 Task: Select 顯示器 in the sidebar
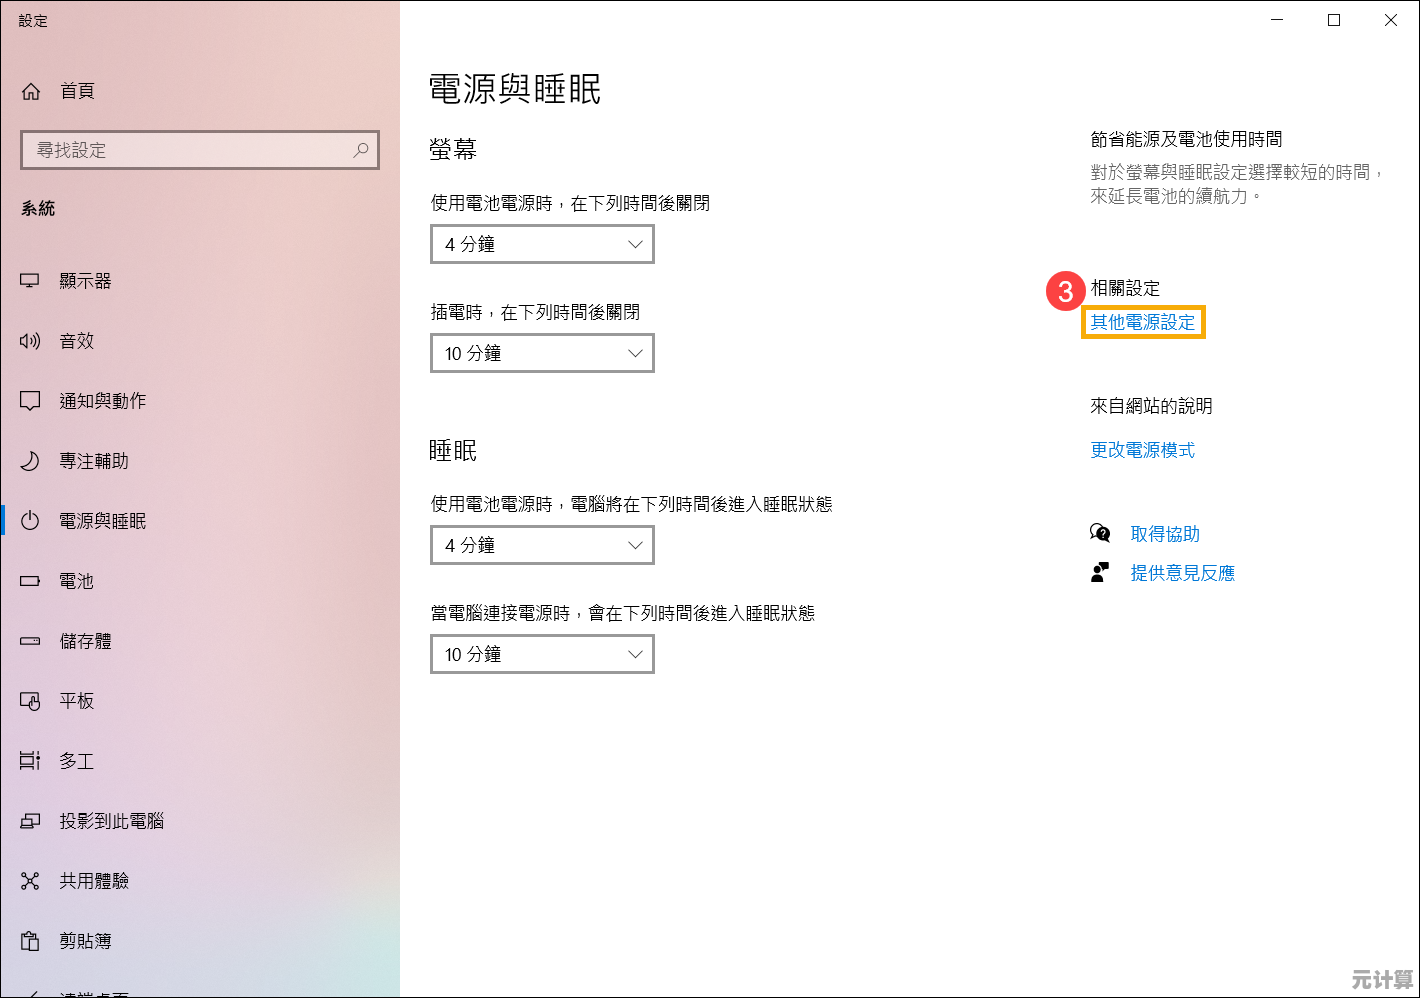(x=200, y=281)
